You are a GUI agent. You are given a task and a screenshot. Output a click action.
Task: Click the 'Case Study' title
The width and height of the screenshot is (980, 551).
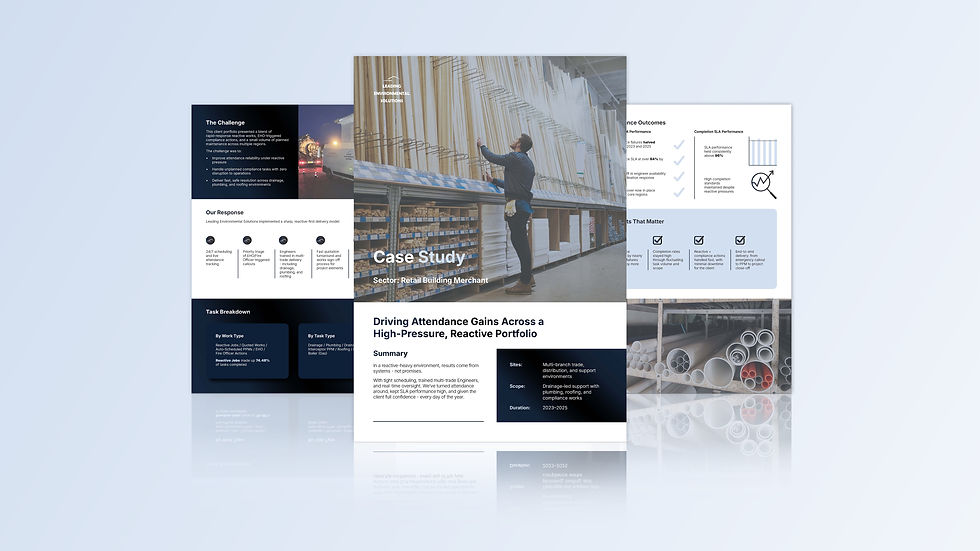419,257
